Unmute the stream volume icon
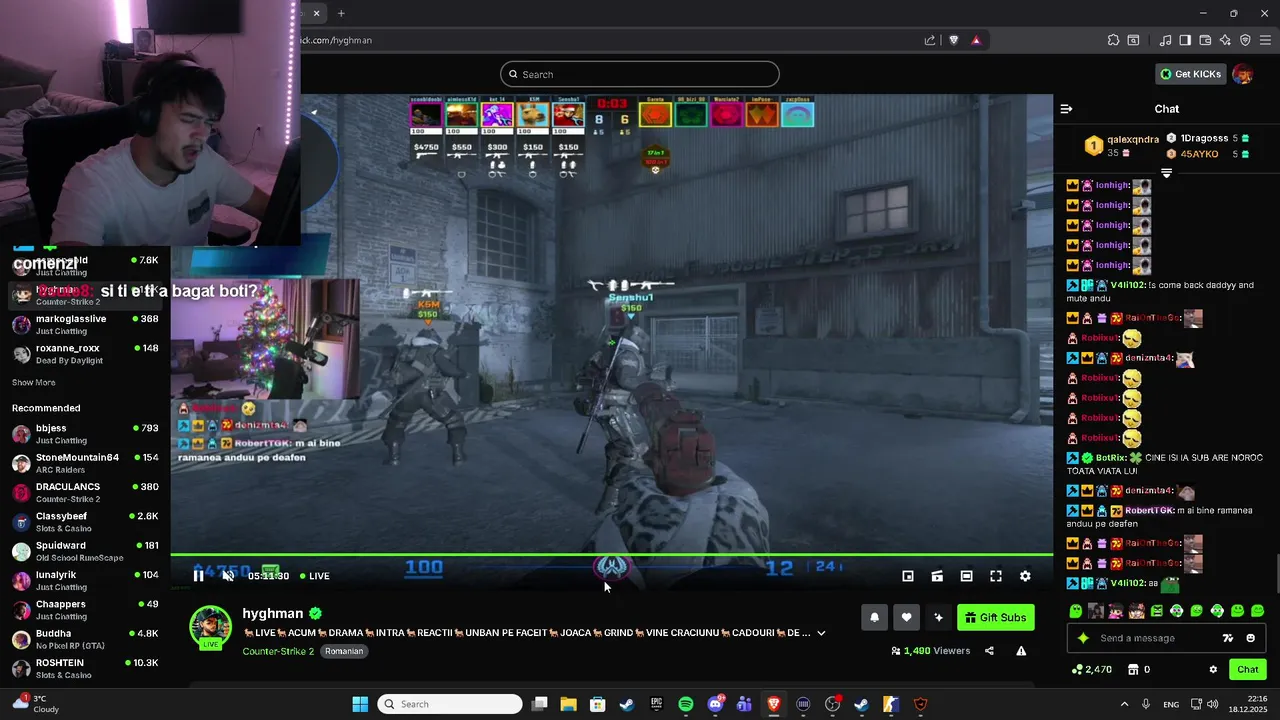The image size is (1280, 720). (x=228, y=576)
